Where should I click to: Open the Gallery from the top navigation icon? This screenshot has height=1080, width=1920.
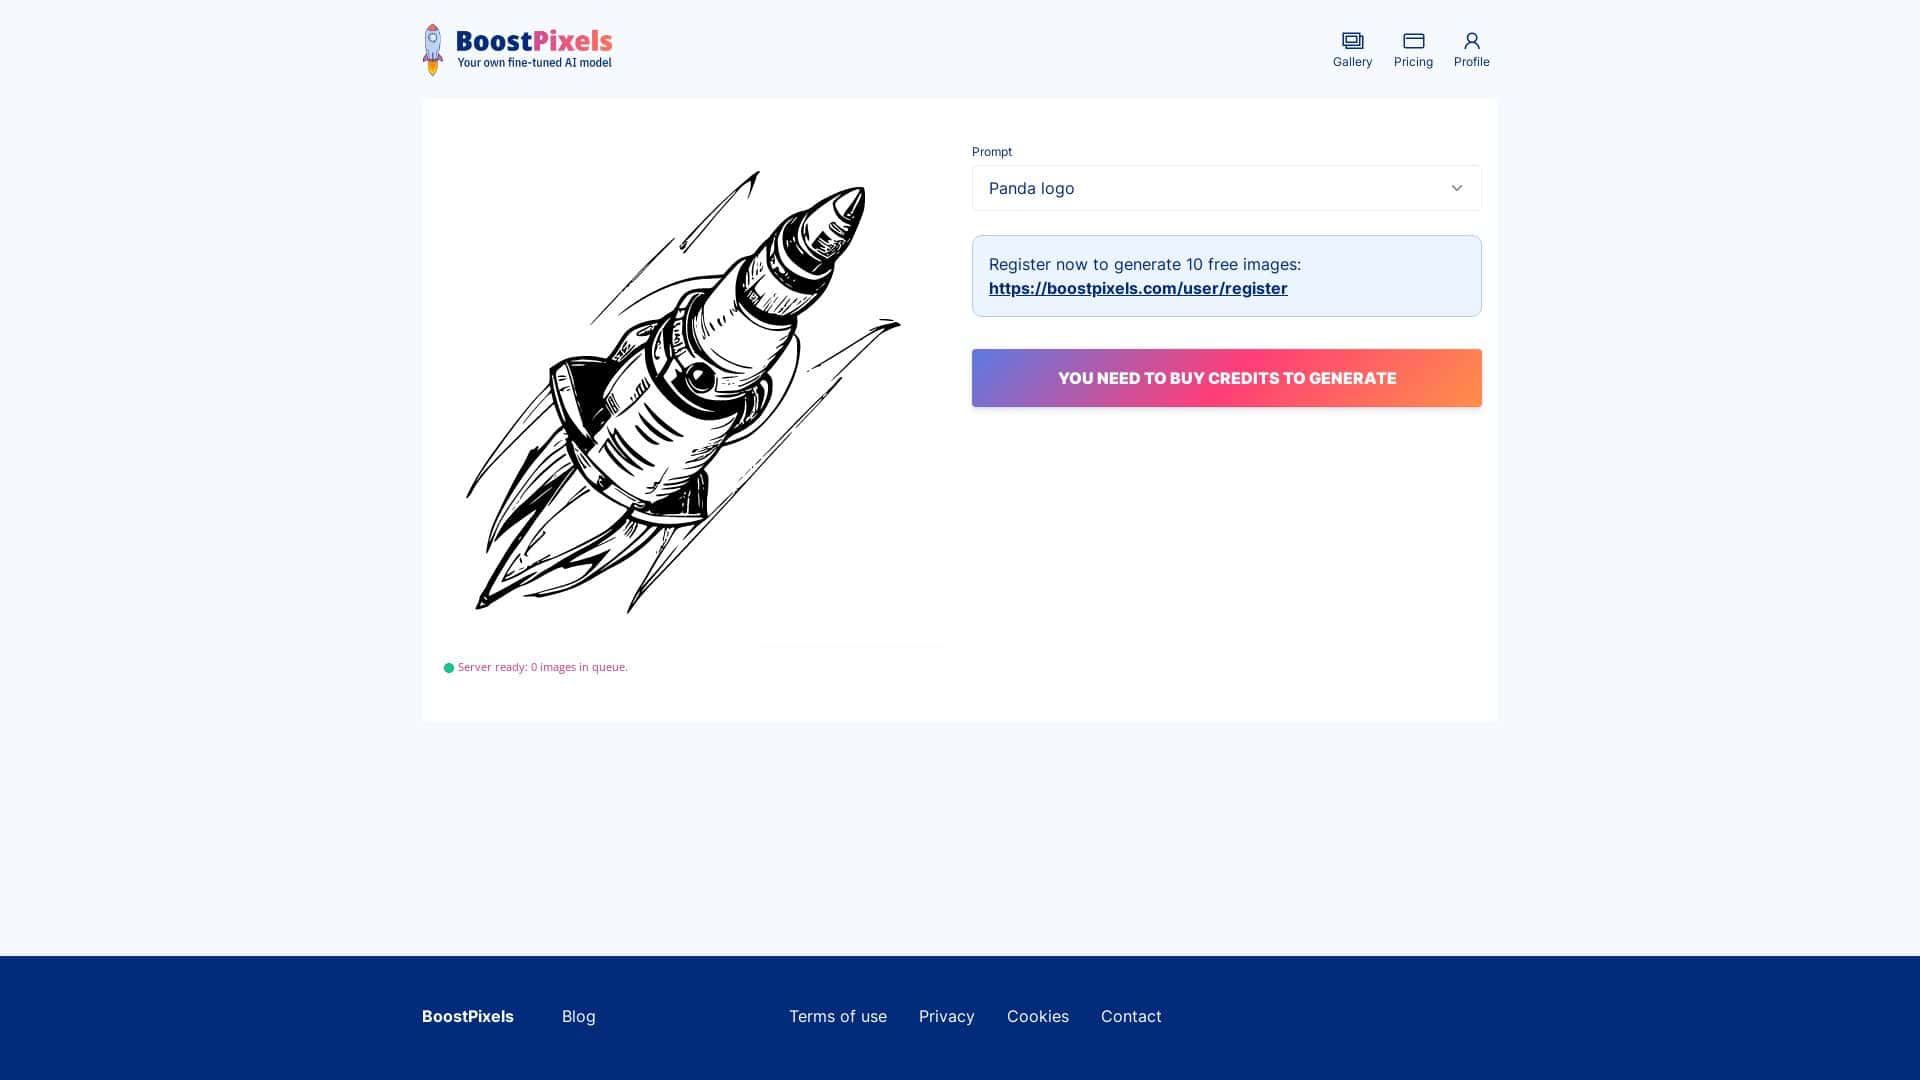pyautogui.click(x=1352, y=42)
